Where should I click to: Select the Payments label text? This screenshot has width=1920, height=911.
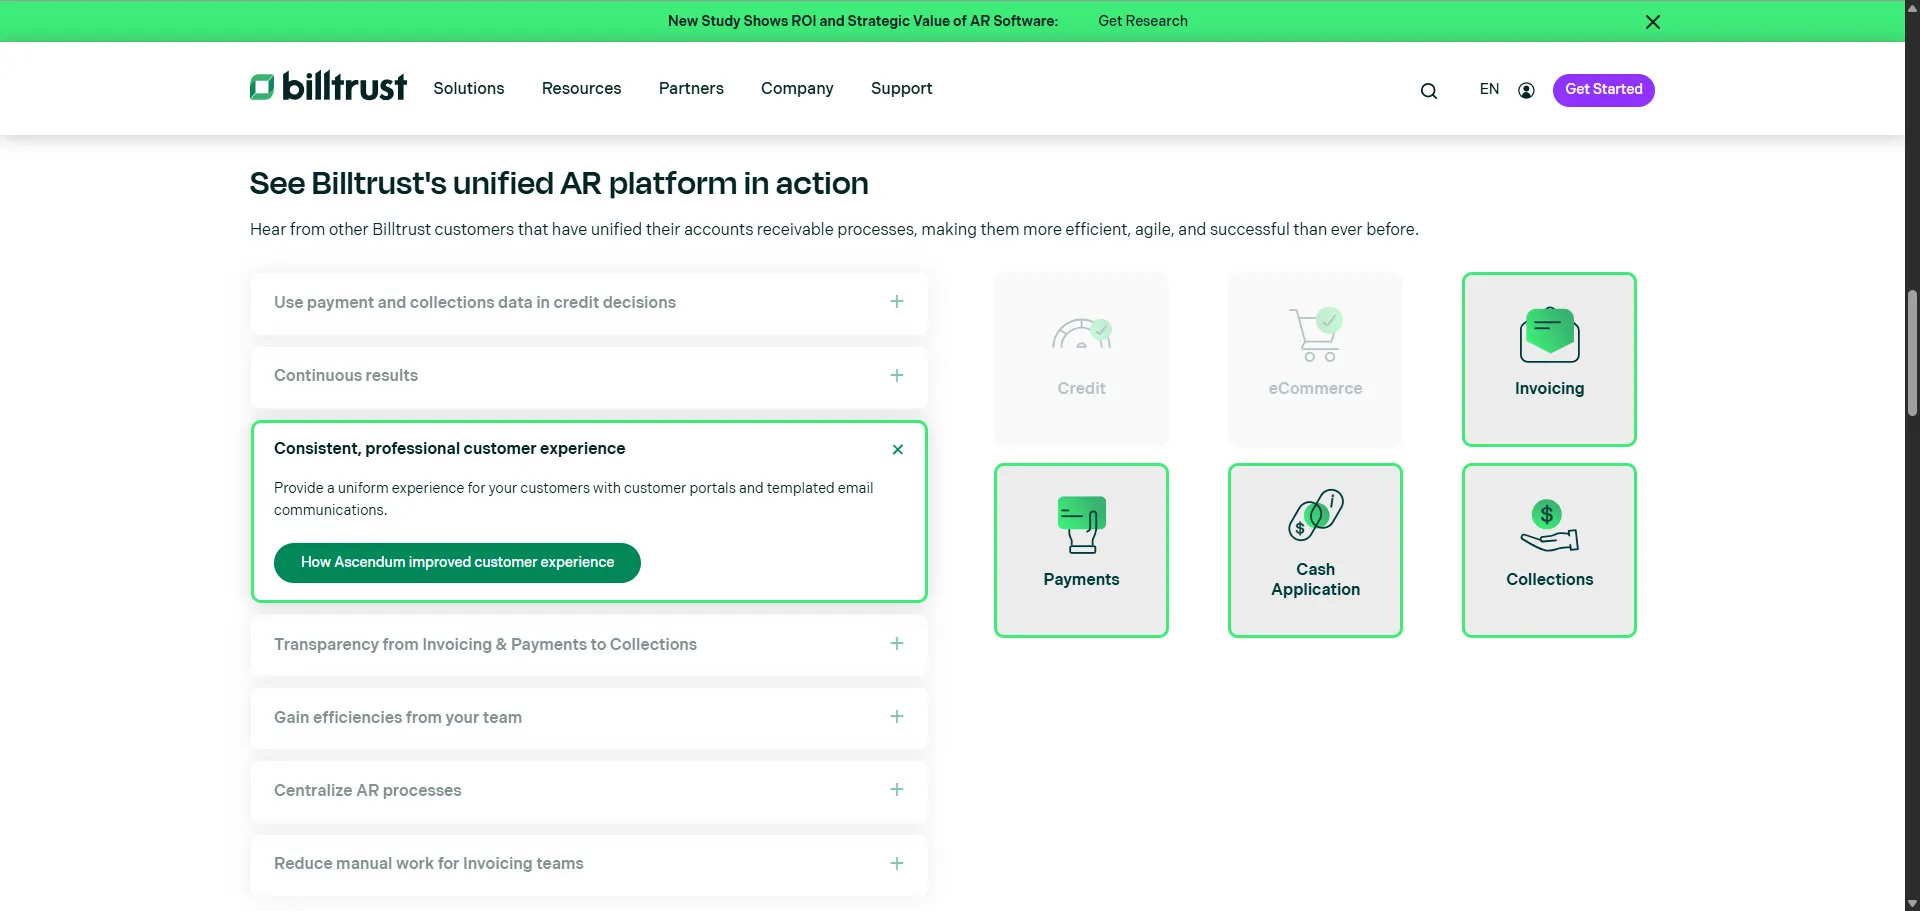1081,579
